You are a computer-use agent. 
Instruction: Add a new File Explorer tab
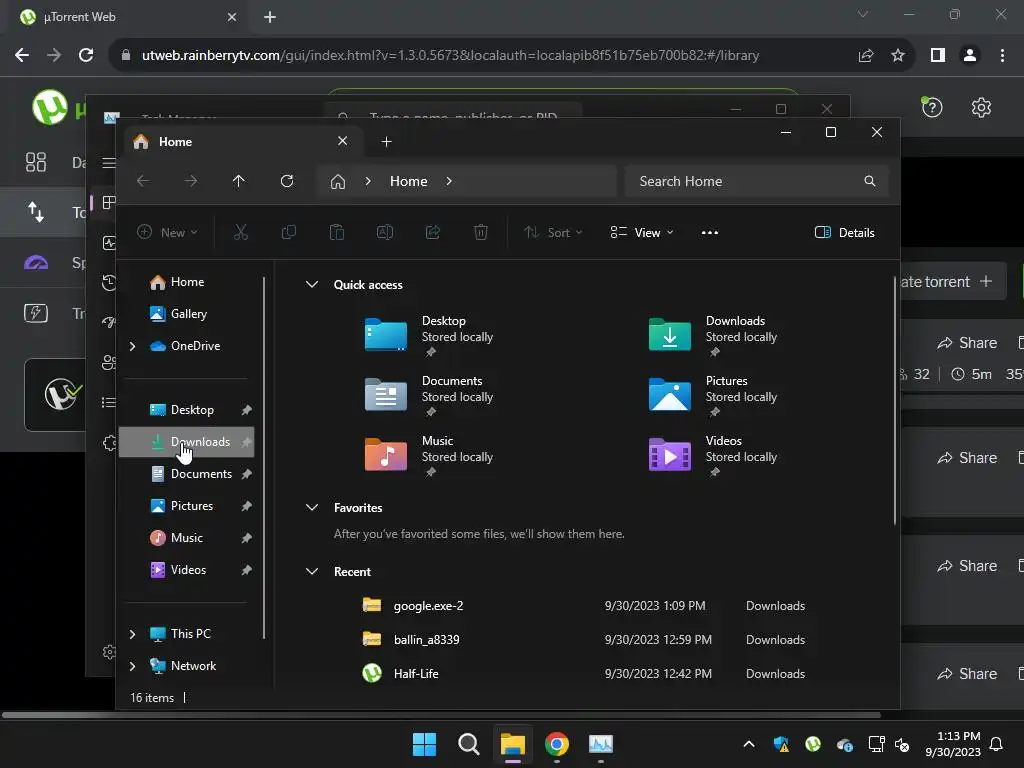pyautogui.click(x=387, y=142)
